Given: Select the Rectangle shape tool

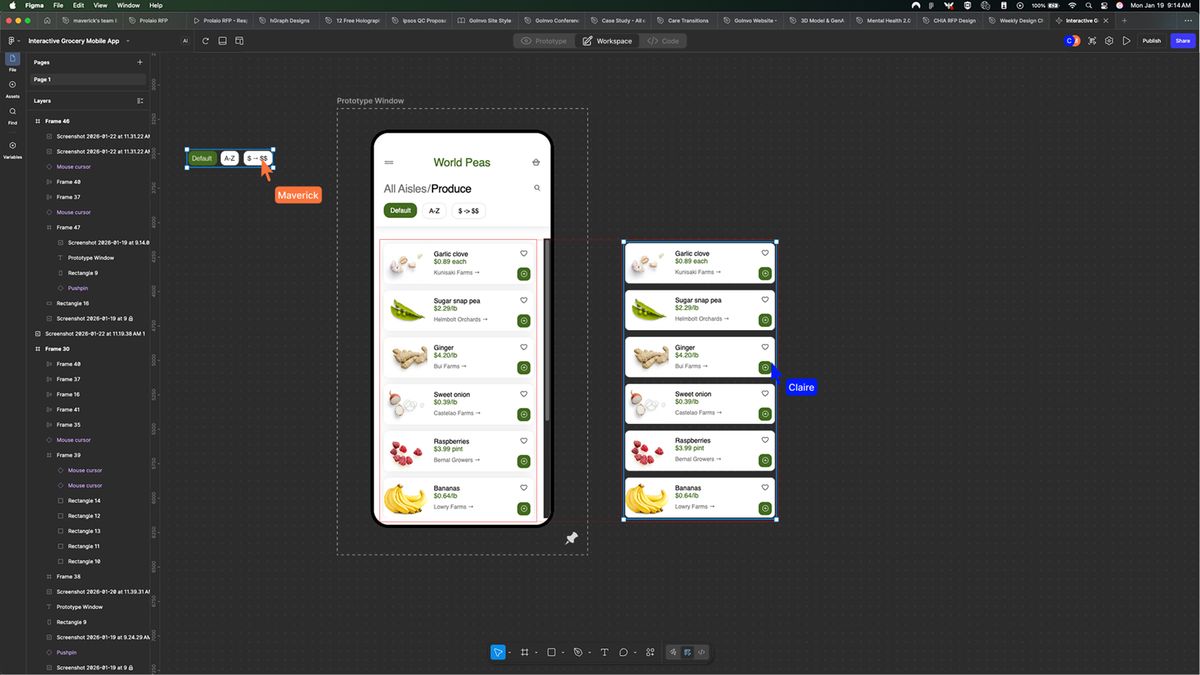Looking at the screenshot, I should click(x=551, y=652).
